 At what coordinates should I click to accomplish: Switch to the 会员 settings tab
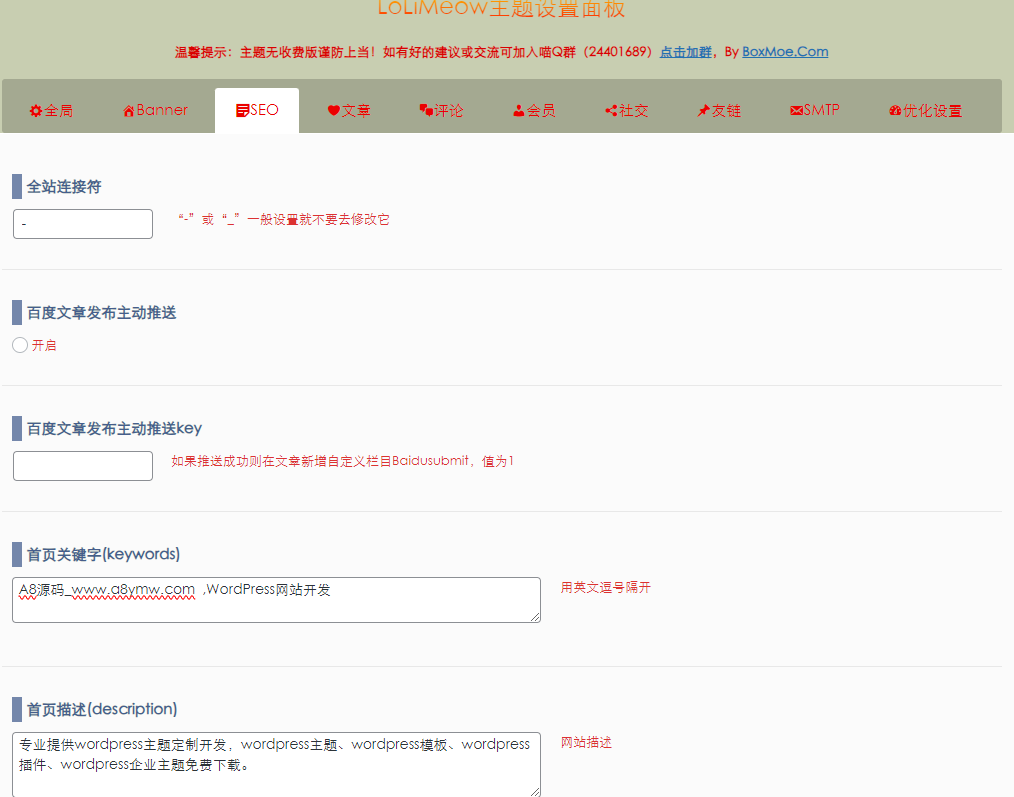click(x=533, y=110)
